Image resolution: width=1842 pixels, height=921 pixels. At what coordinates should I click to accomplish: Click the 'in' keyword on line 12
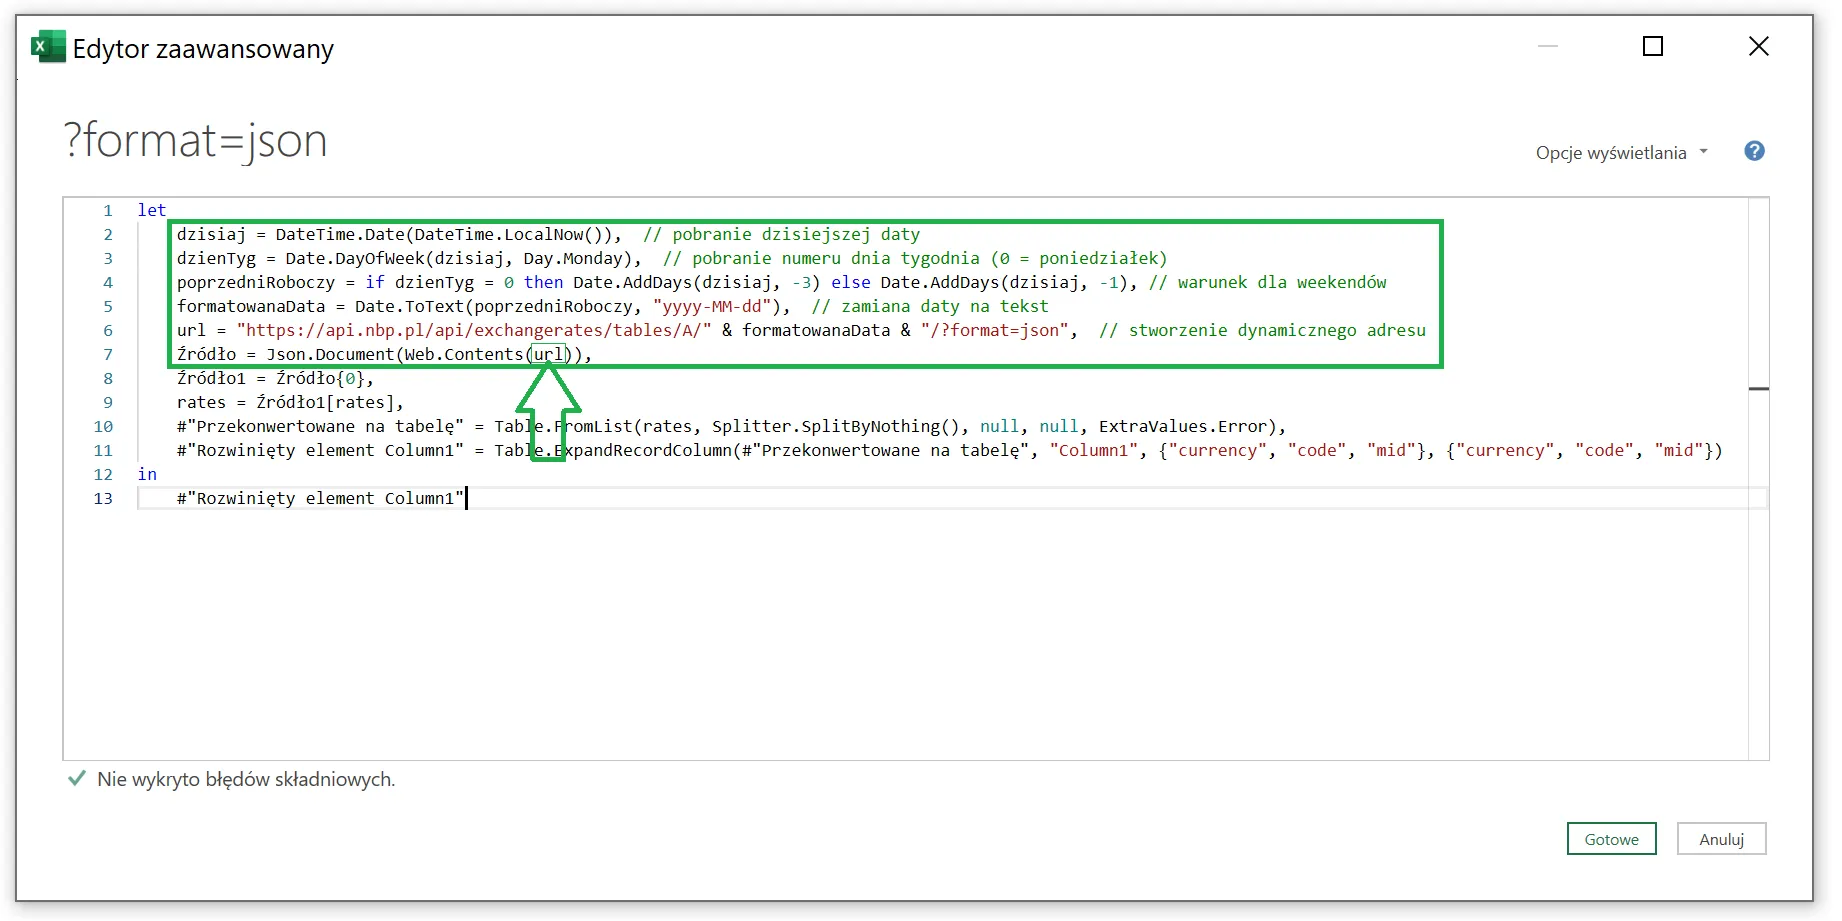(x=147, y=474)
